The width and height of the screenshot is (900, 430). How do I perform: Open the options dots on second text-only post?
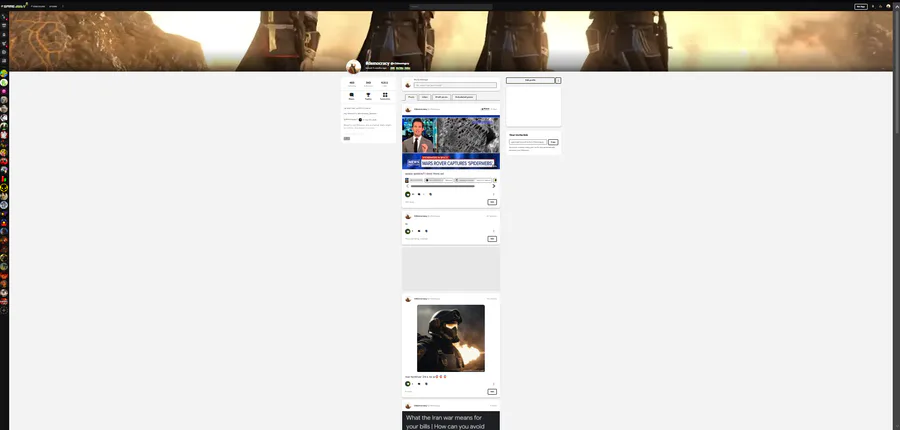(x=494, y=231)
